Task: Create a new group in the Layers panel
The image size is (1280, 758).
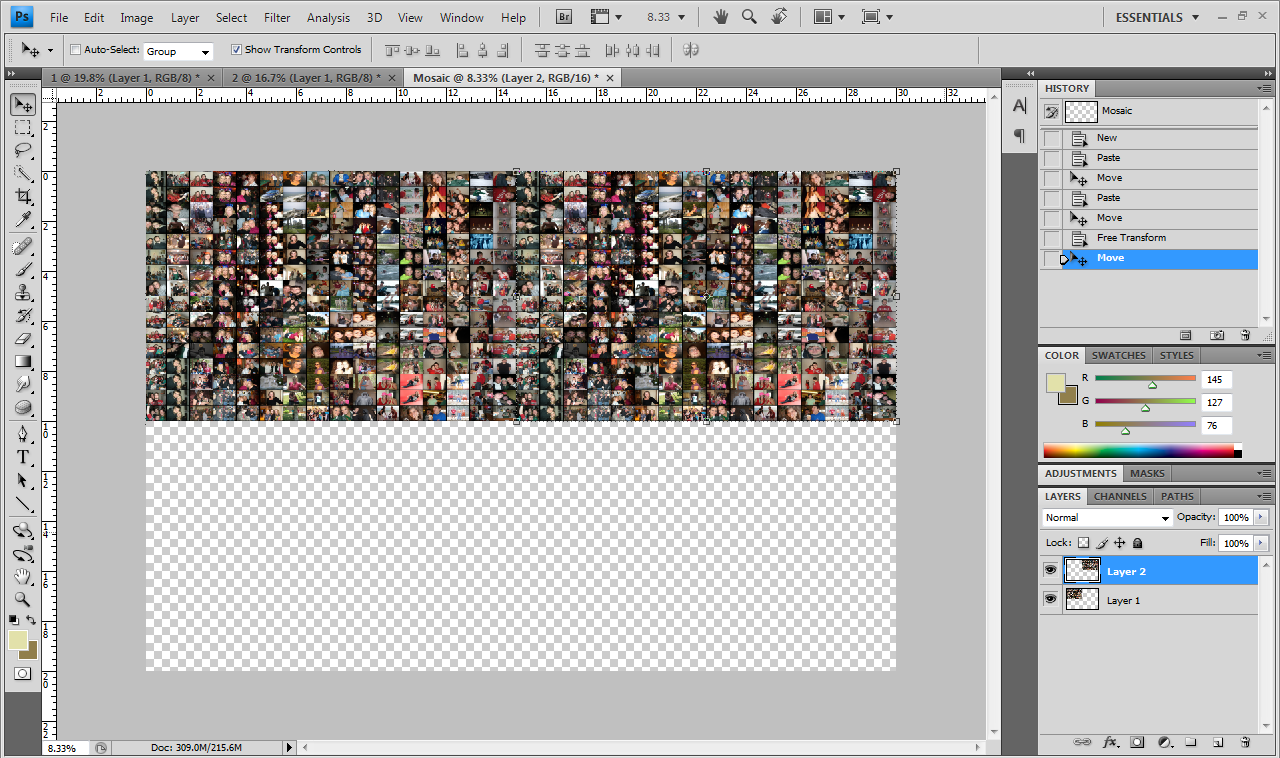Action: point(1191,742)
